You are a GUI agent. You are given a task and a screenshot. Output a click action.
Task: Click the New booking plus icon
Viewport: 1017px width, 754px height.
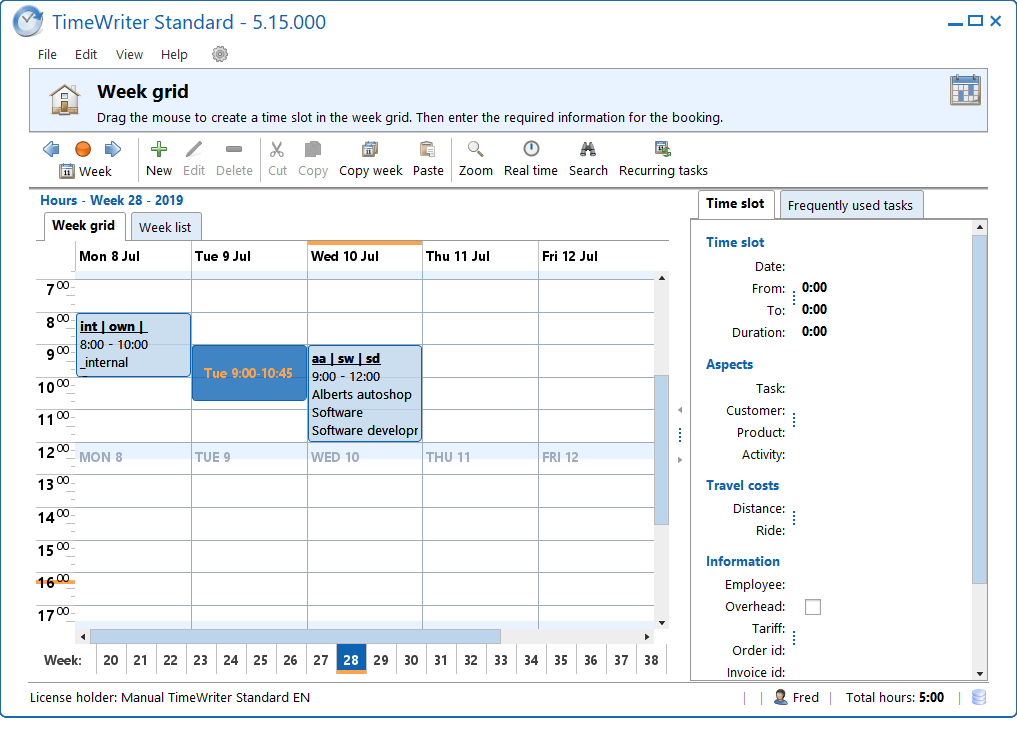[158, 150]
